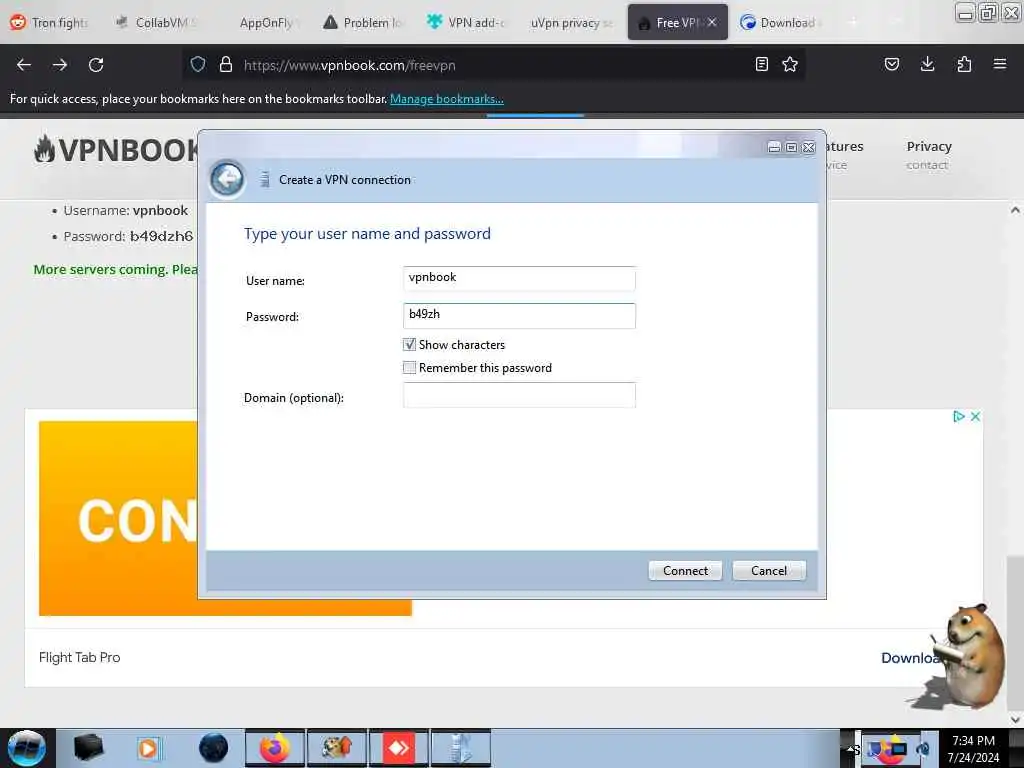The height and width of the screenshot is (768, 1024).
Task: Close the ad with the X icon
Action: pos(975,417)
